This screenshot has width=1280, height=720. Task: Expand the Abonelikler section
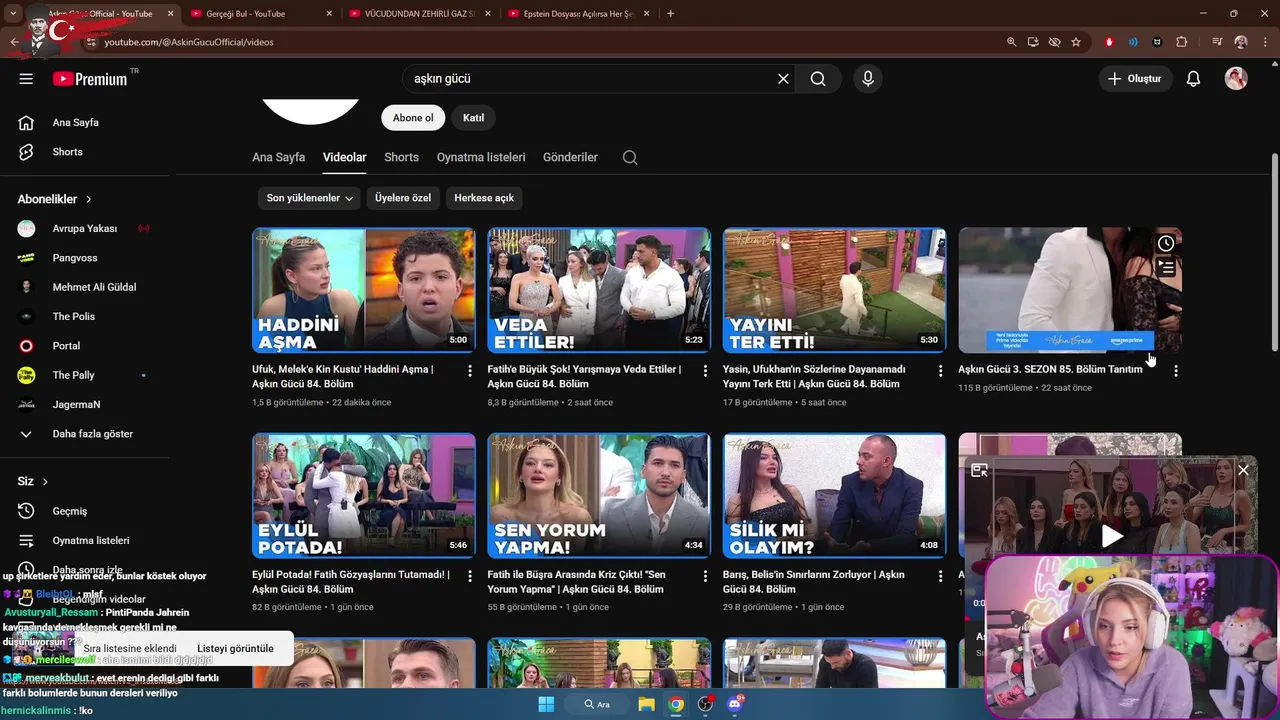pyautogui.click(x=55, y=199)
